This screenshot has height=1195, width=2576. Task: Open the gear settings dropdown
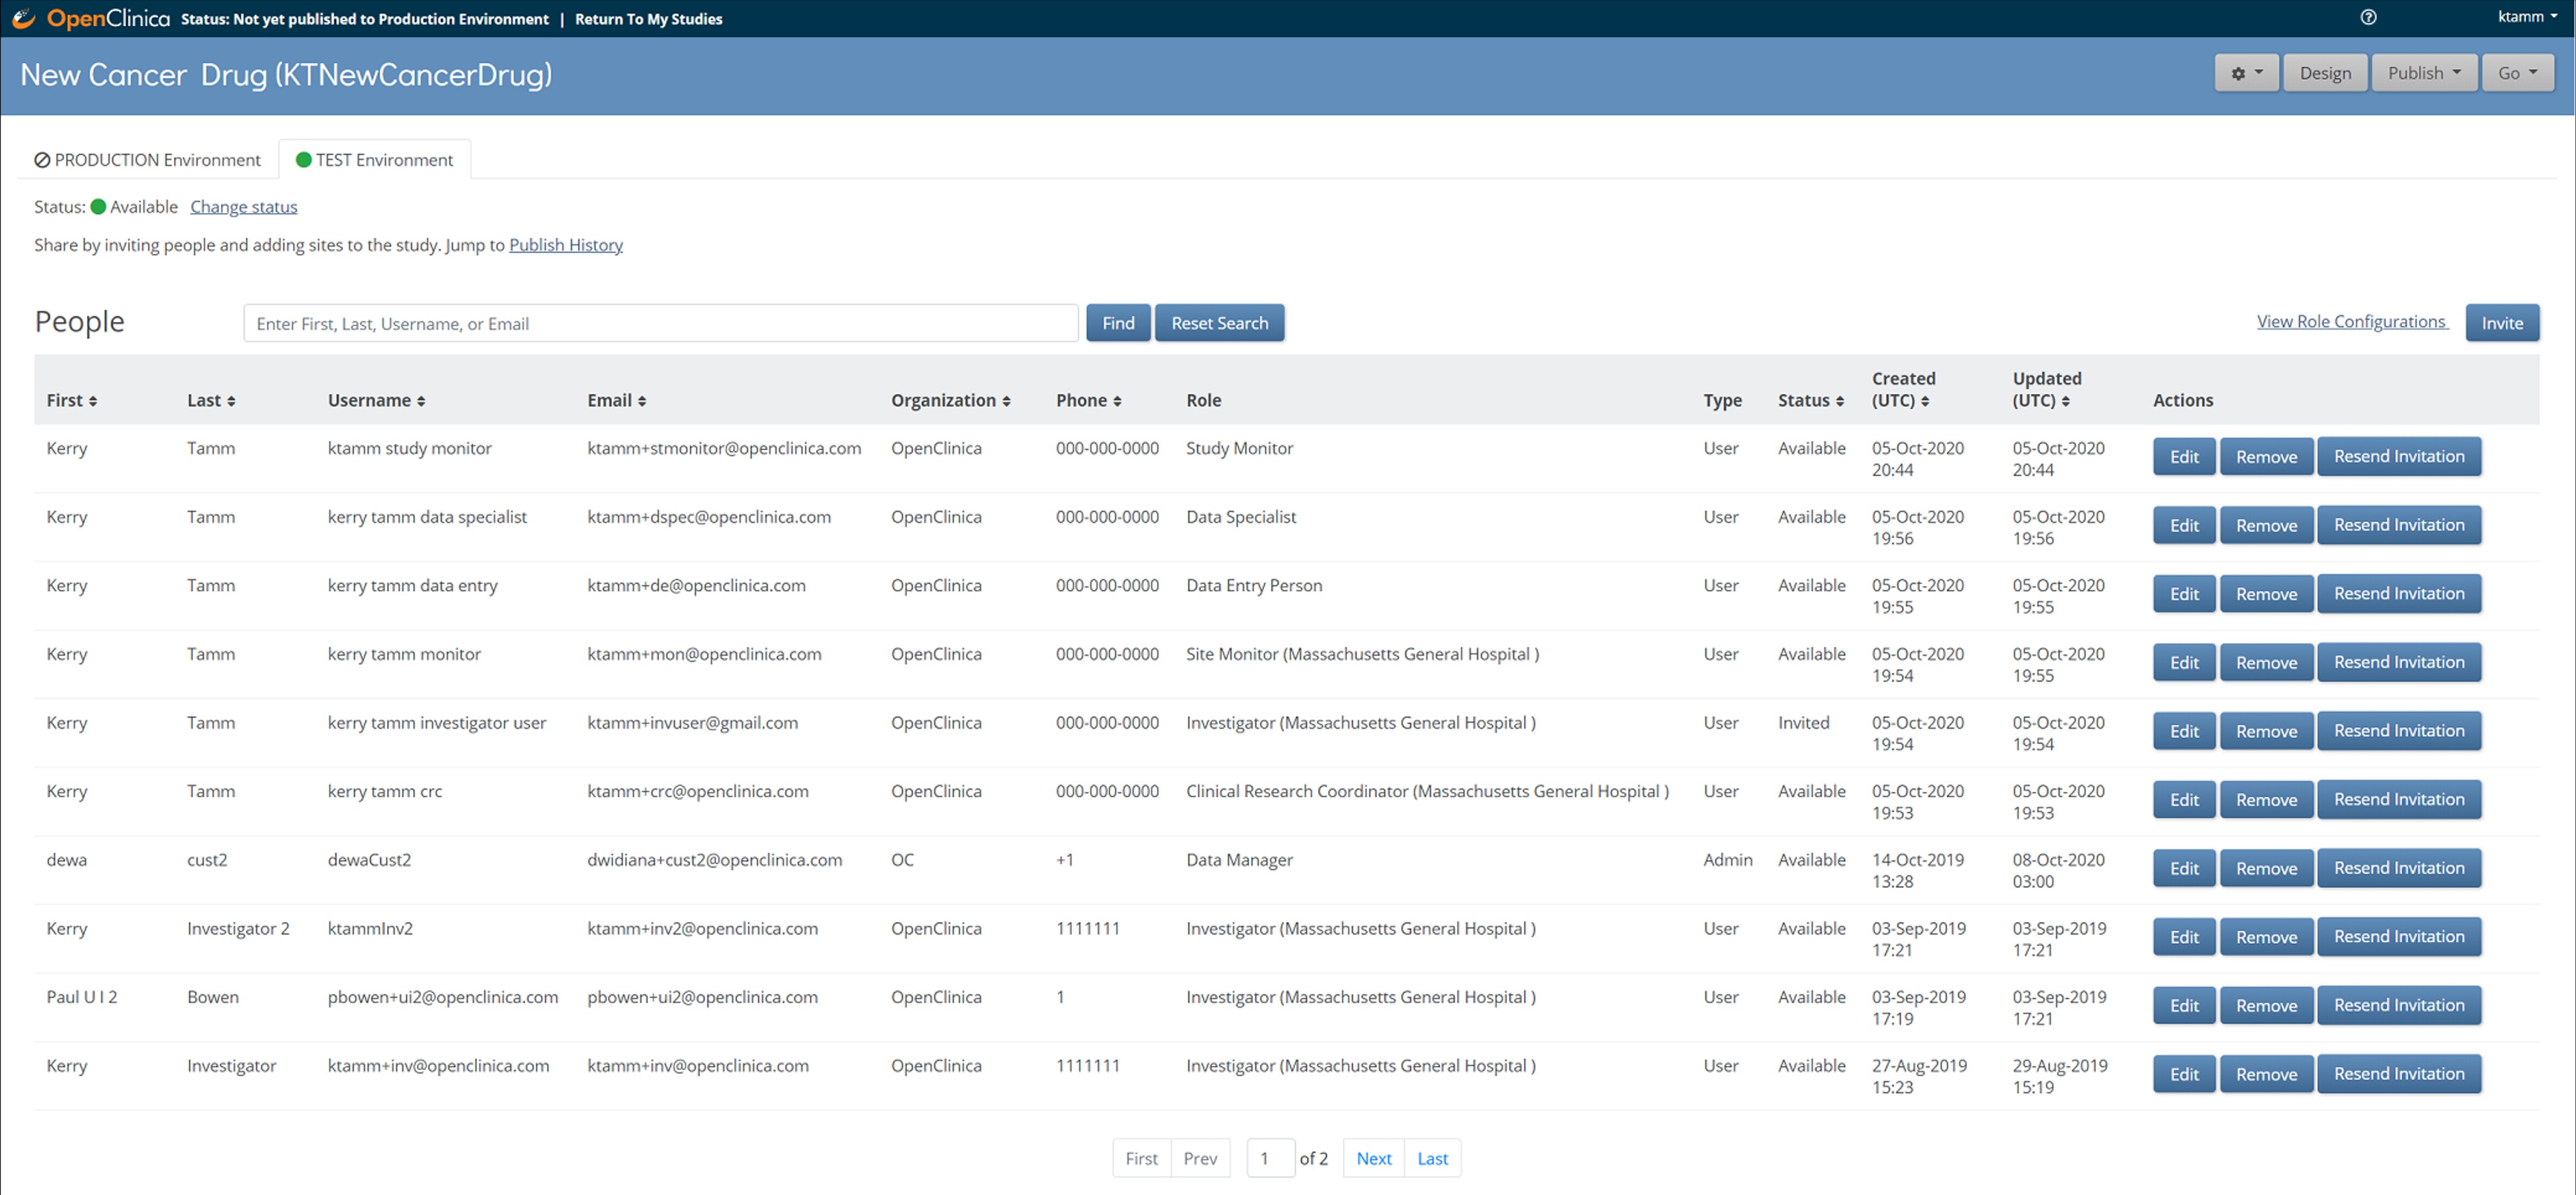pyautogui.click(x=2246, y=73)
